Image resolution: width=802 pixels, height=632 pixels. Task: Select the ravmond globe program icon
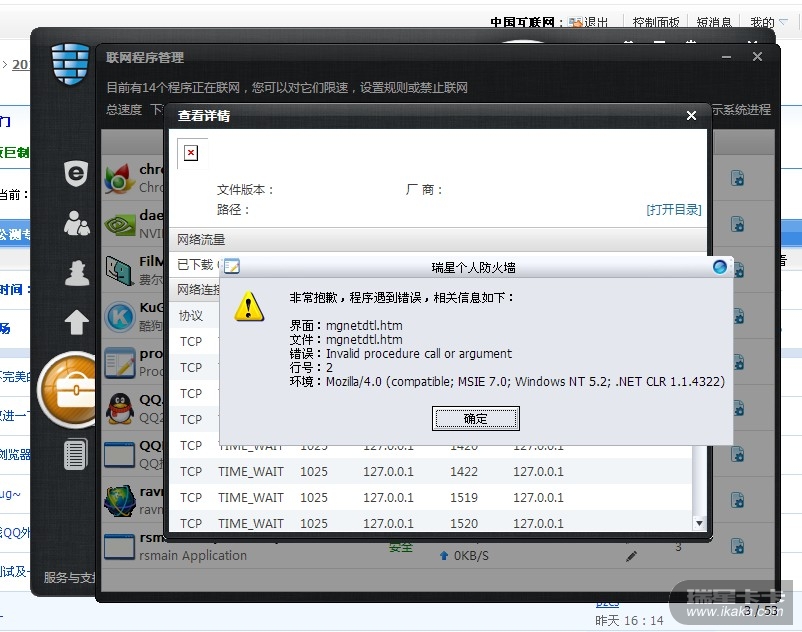[x=119, y=501]
